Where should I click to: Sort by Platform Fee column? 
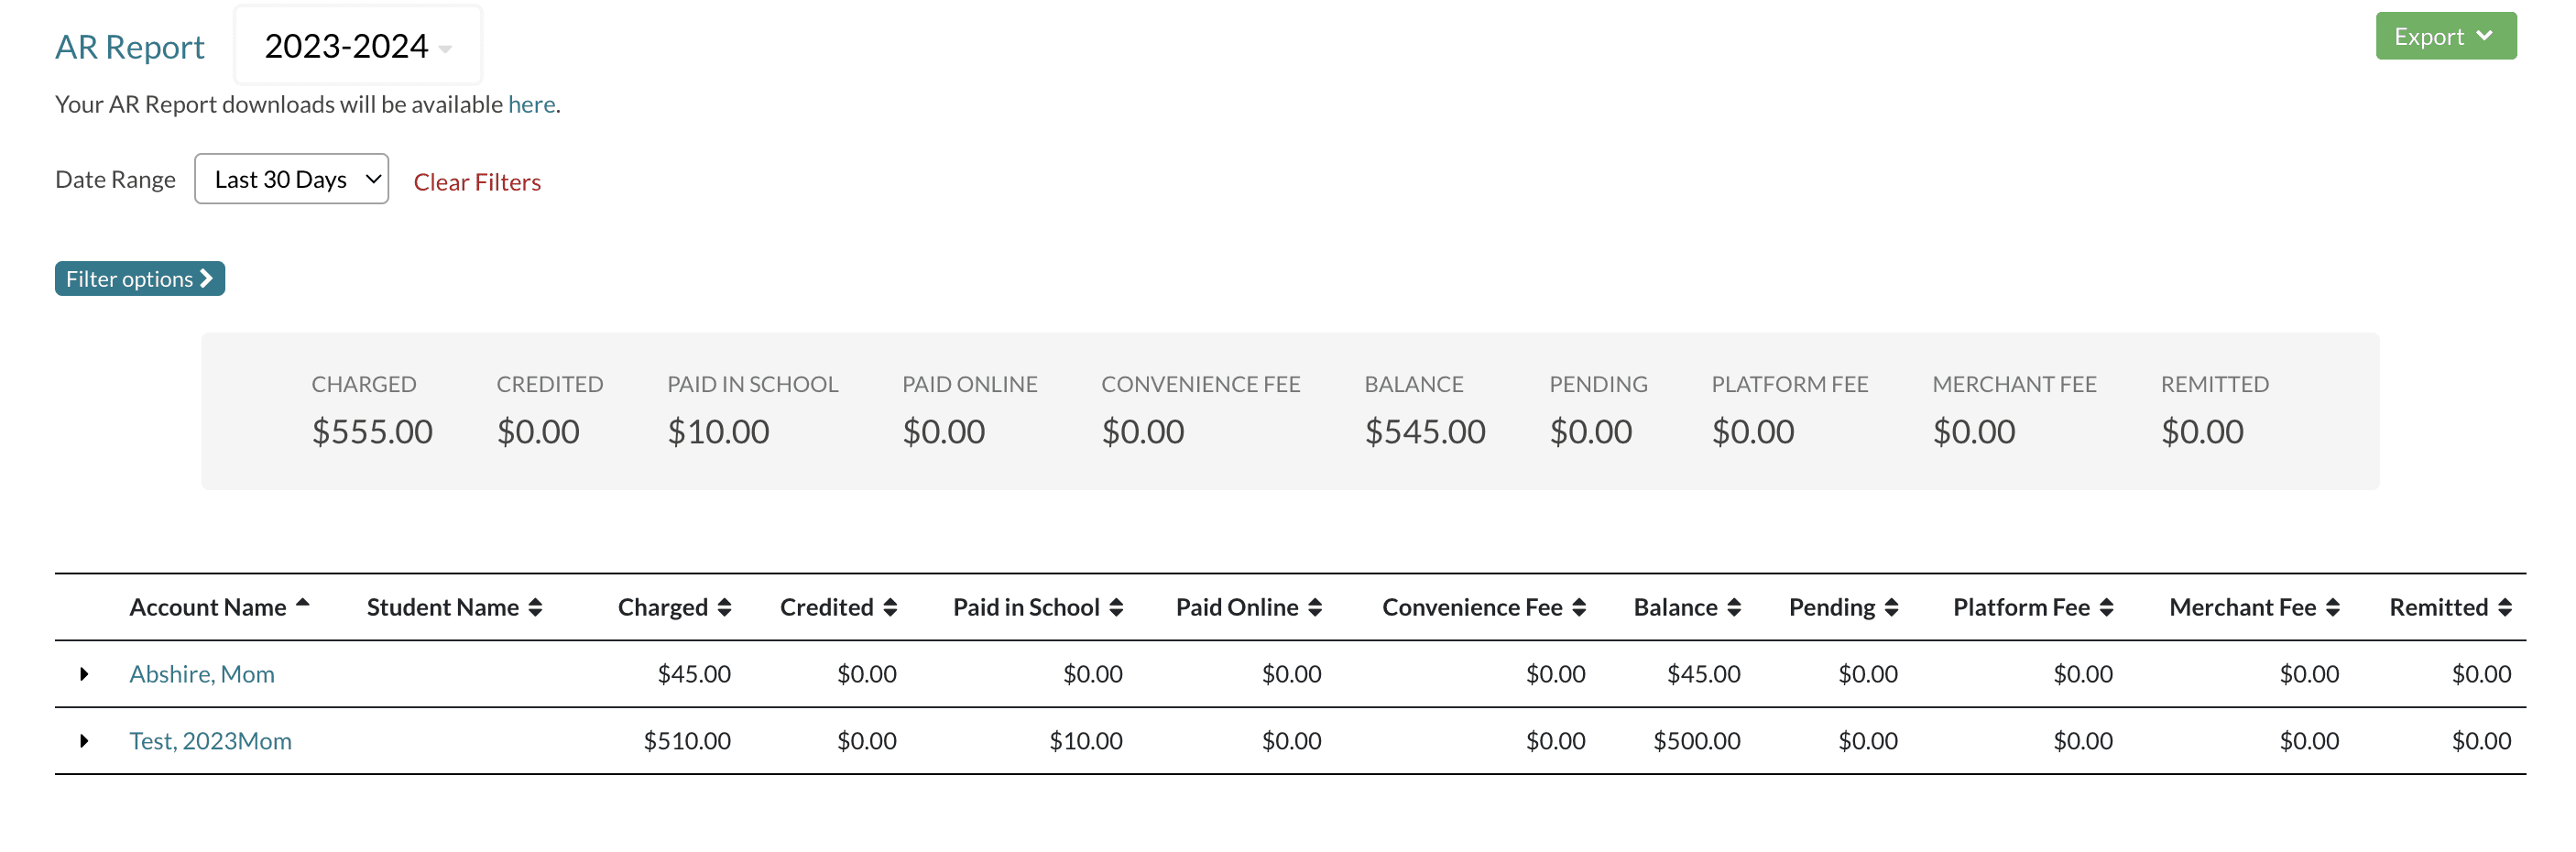coord(2032,607)
